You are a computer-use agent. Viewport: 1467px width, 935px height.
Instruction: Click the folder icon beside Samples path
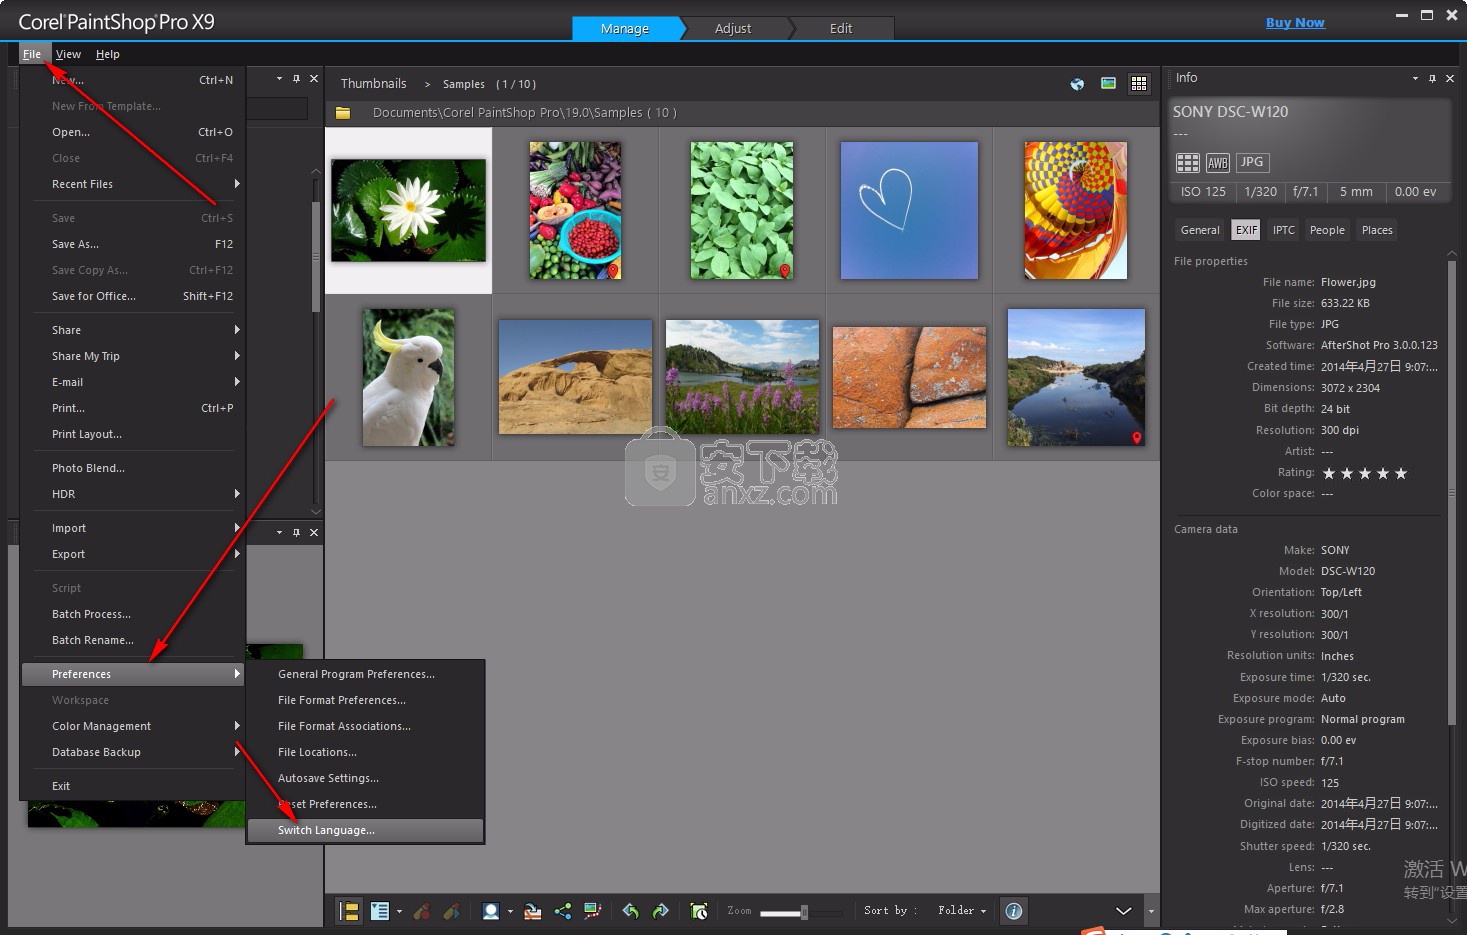(343, 113)
